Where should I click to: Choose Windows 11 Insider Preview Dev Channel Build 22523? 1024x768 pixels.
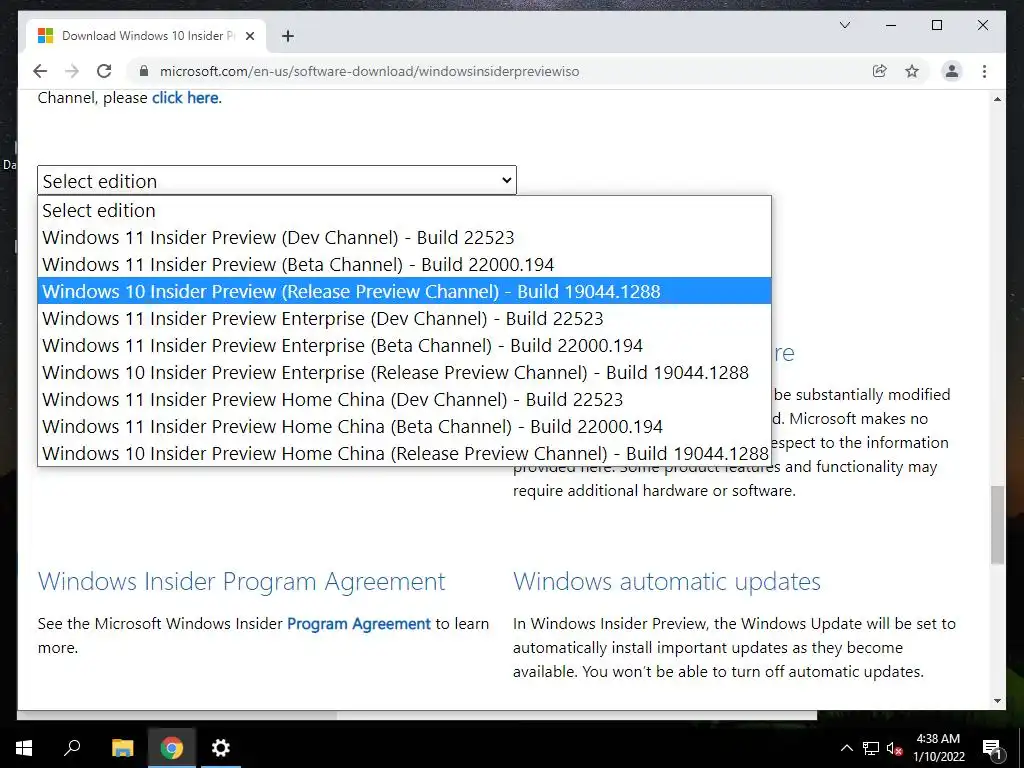(404, 237)
